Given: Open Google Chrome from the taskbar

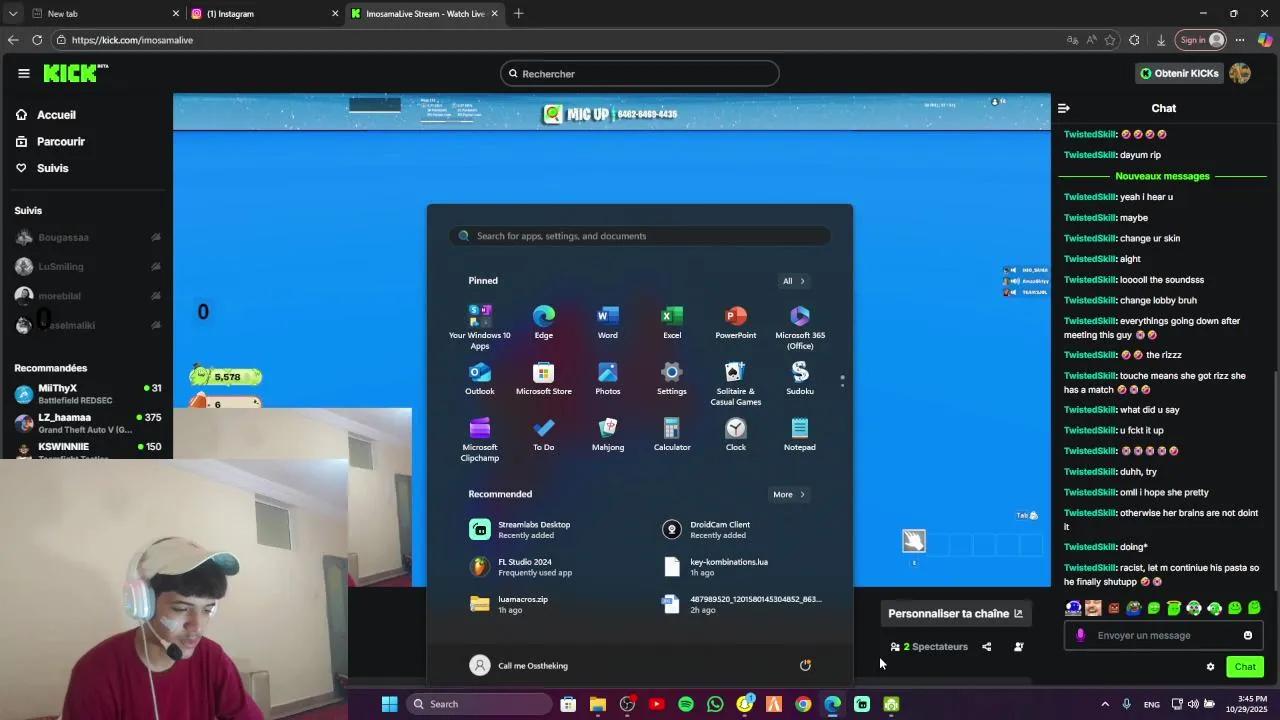Looking at the screenshot, I should (x=803, y=704).
